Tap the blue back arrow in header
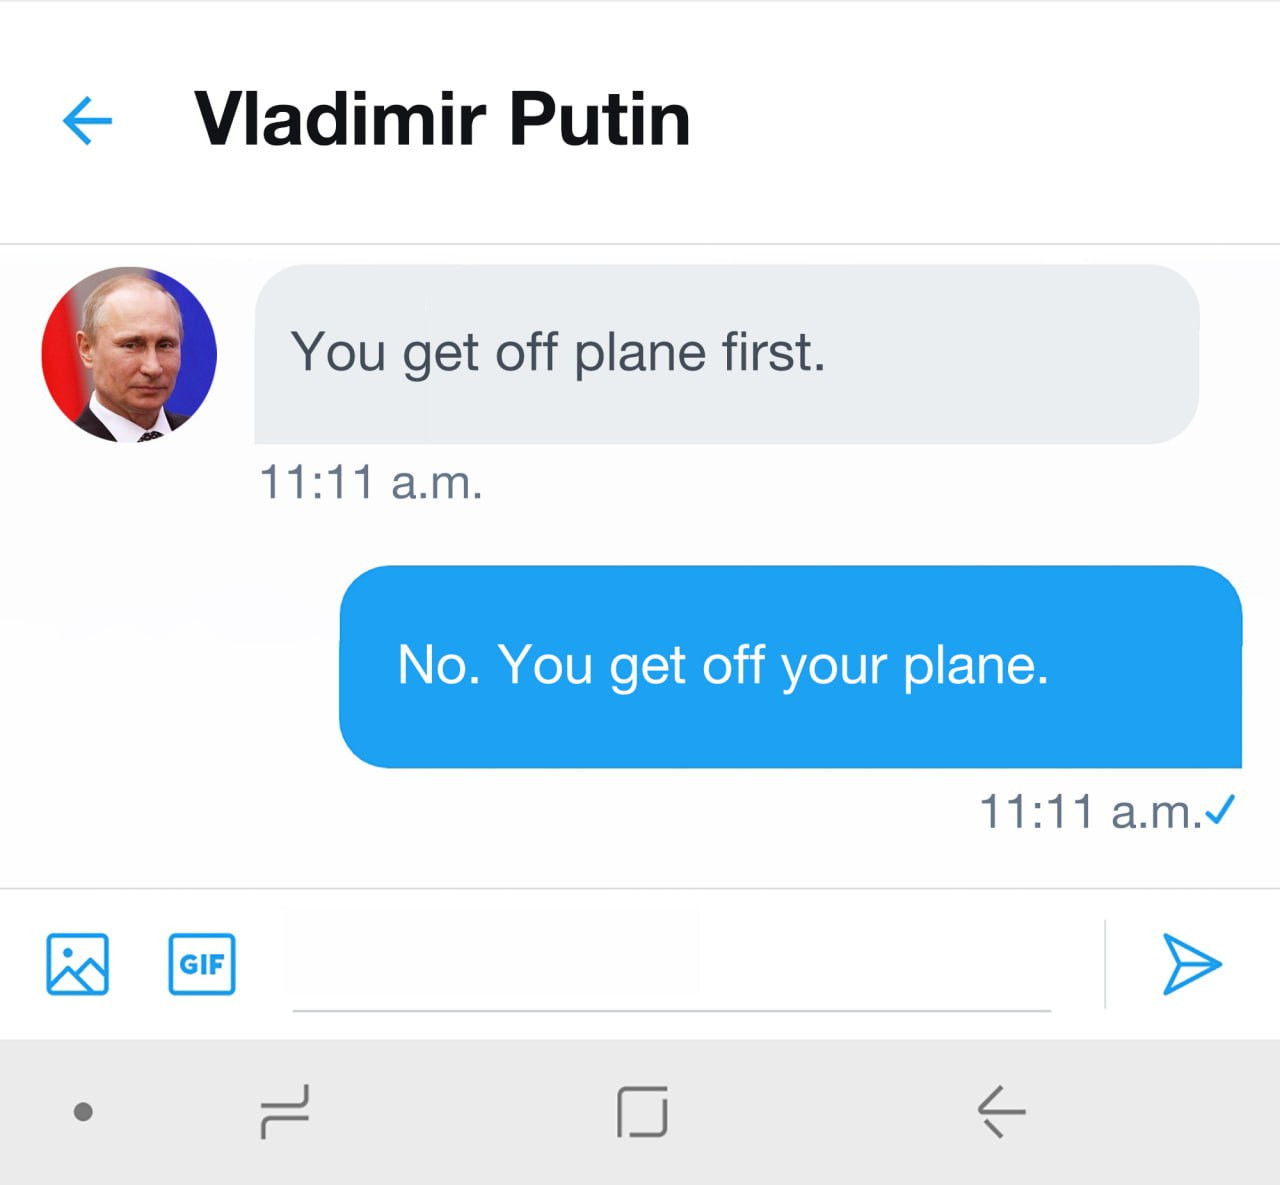 (87, 121)
